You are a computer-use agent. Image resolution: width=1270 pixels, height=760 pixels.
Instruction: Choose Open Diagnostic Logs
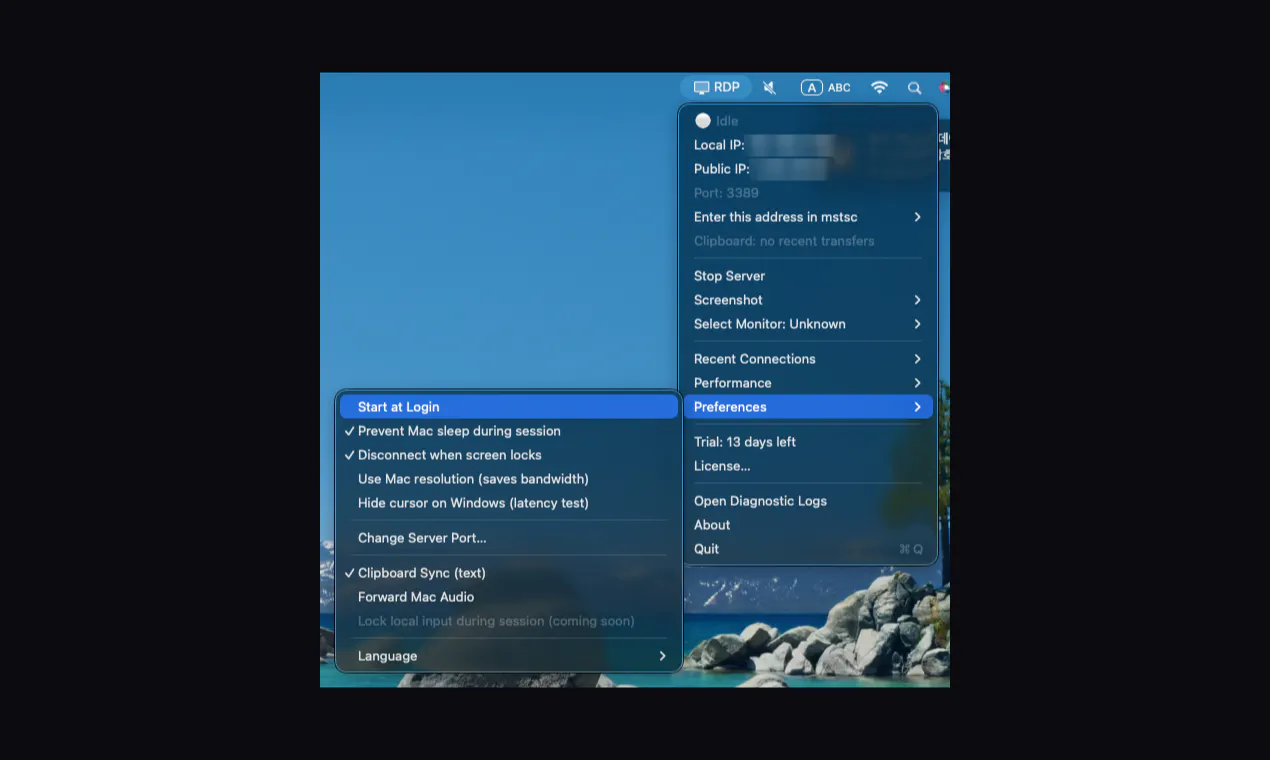point(808,501)
